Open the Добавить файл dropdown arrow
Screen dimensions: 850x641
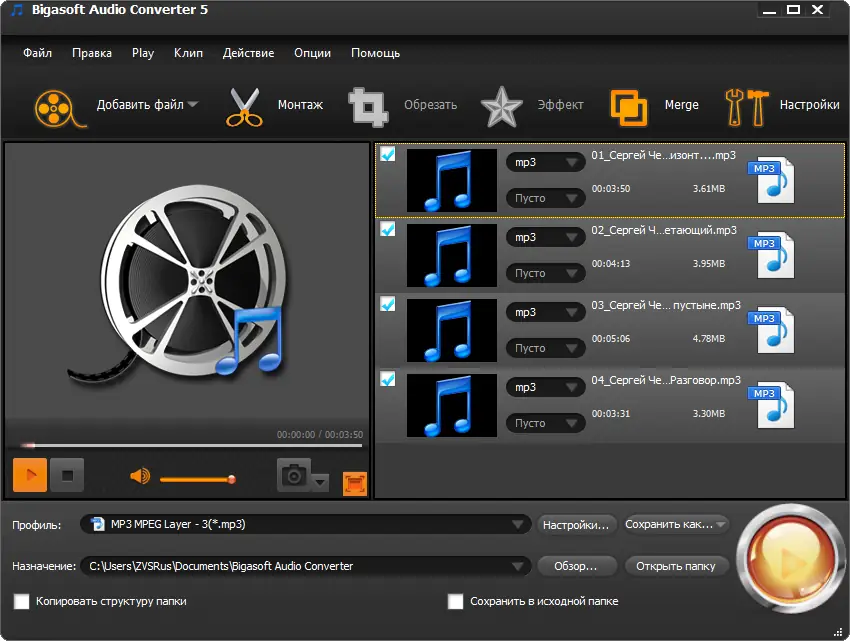193,104
